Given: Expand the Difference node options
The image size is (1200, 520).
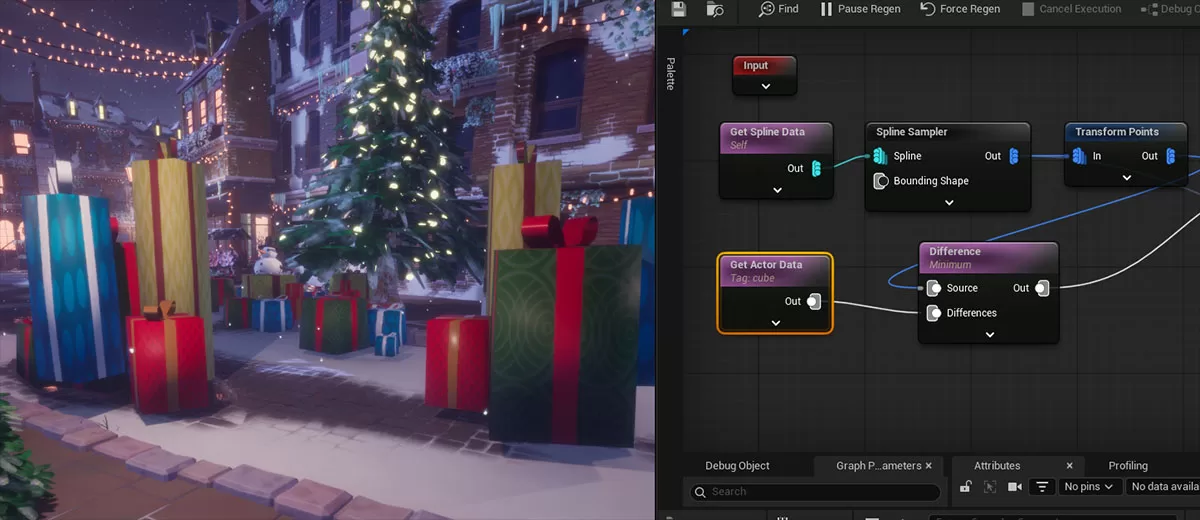Looking at the screenshot, I should pos(989,335).
